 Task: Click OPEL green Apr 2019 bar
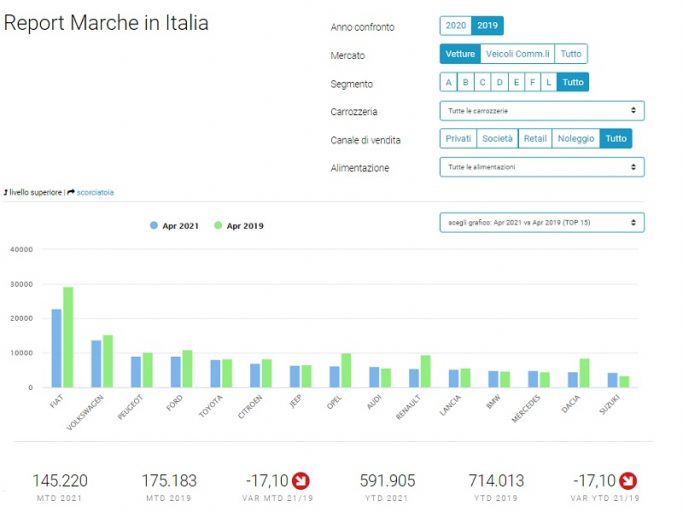(346, 370)
